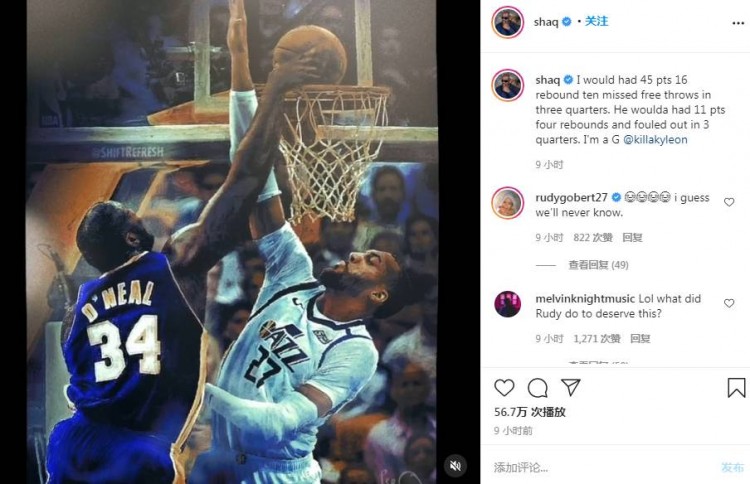
Task: Open comments via speech bubble icon
Action: click(538, 388)
